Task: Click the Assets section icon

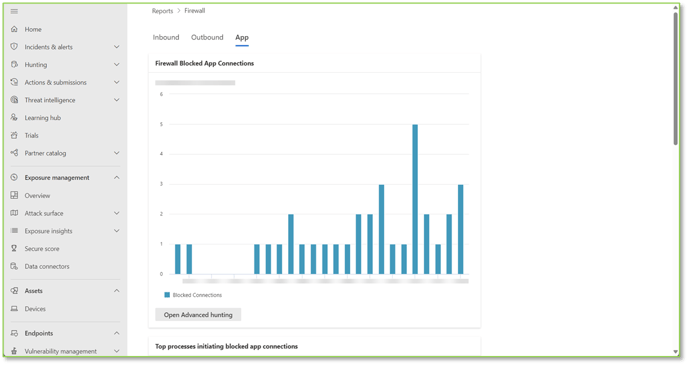Action: click(x=14, y=291)
